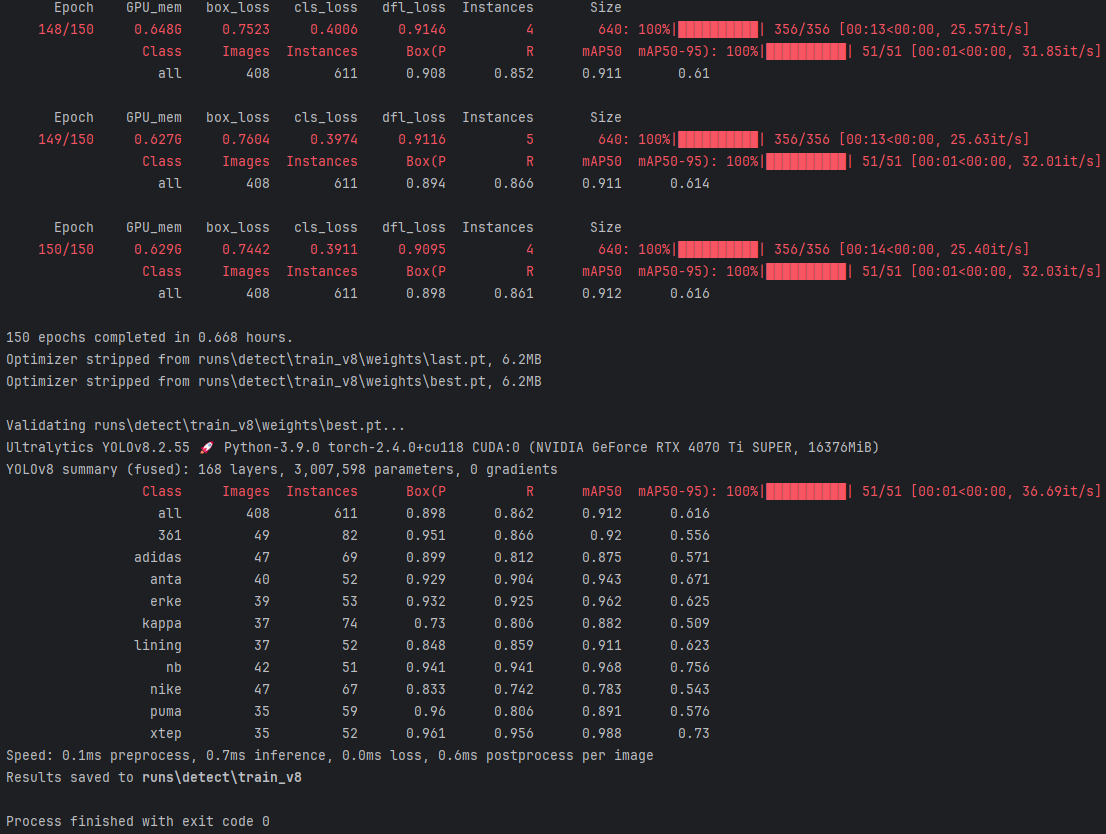Image resolution: width=1106 pixels, height=834 pixels.
Task: Select the 'adidas' class row label
Action: [x=158, y=557]
